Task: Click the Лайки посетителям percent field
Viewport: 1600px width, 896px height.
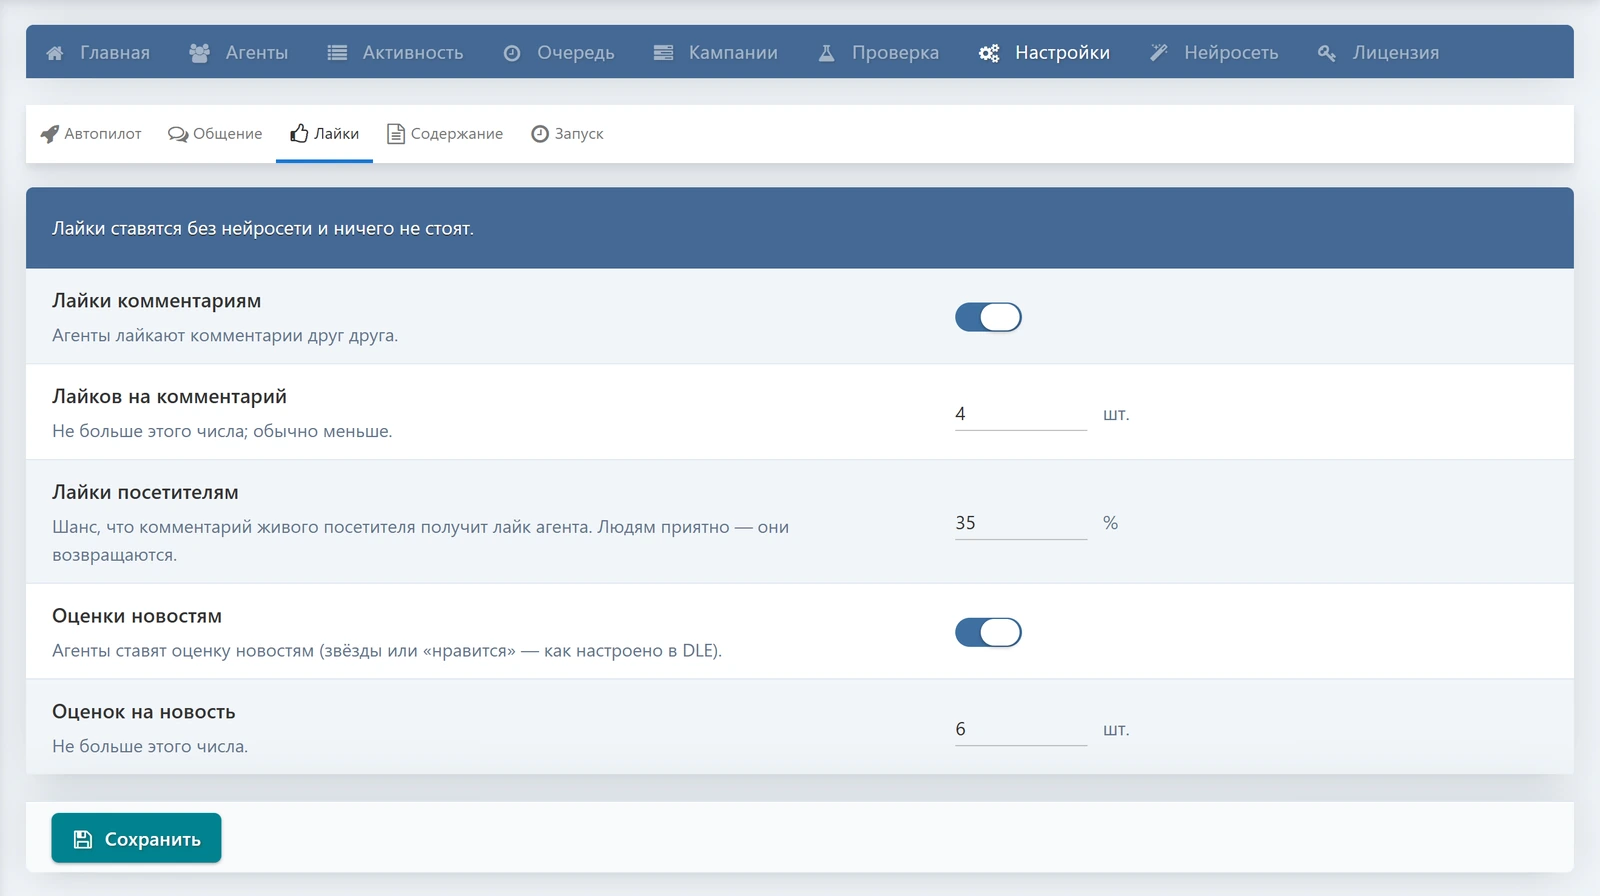Action: pos(1021,523)
